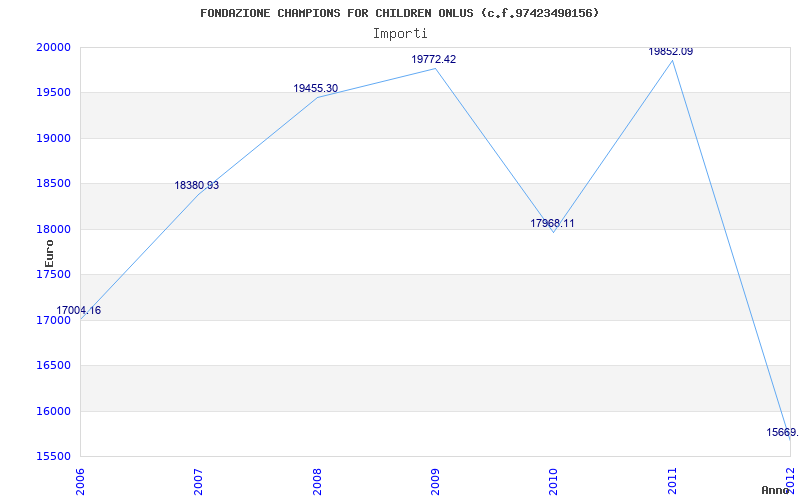Click the cut-off 15669 data label
800x500 pixels.
(x=783, y=432)
